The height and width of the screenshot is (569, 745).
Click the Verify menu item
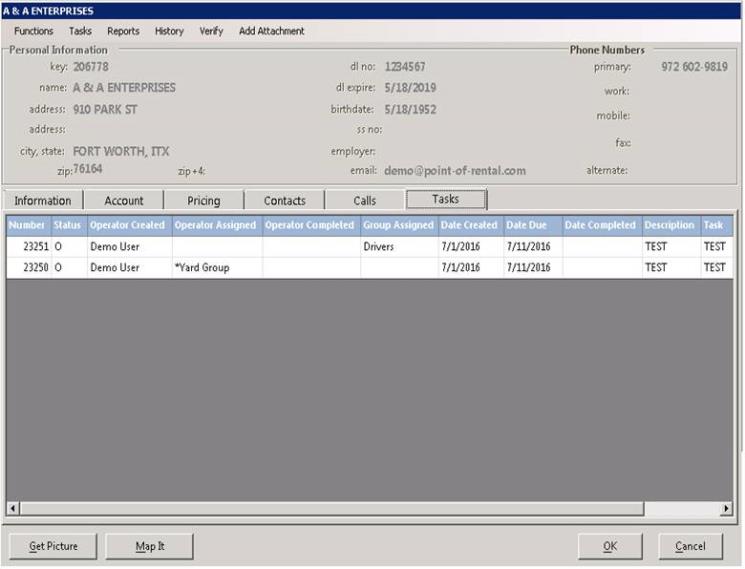tap(211, 31)
